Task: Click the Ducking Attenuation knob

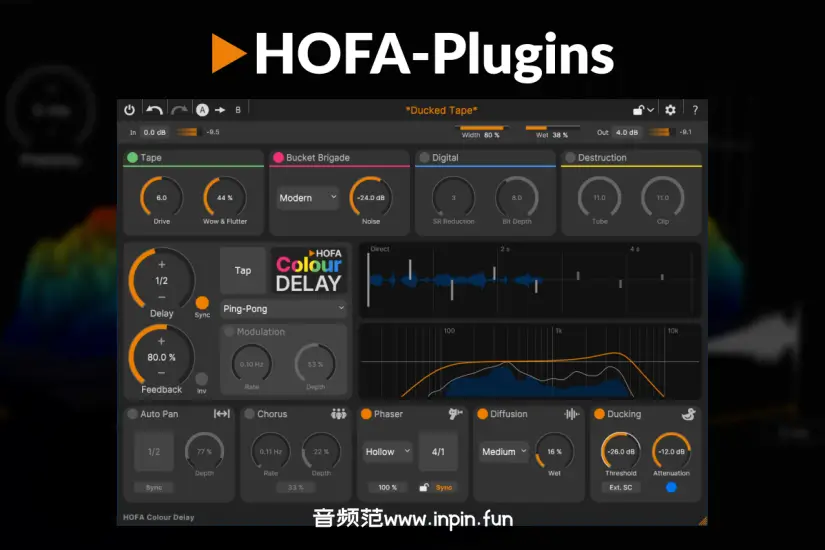Action: 671,452
